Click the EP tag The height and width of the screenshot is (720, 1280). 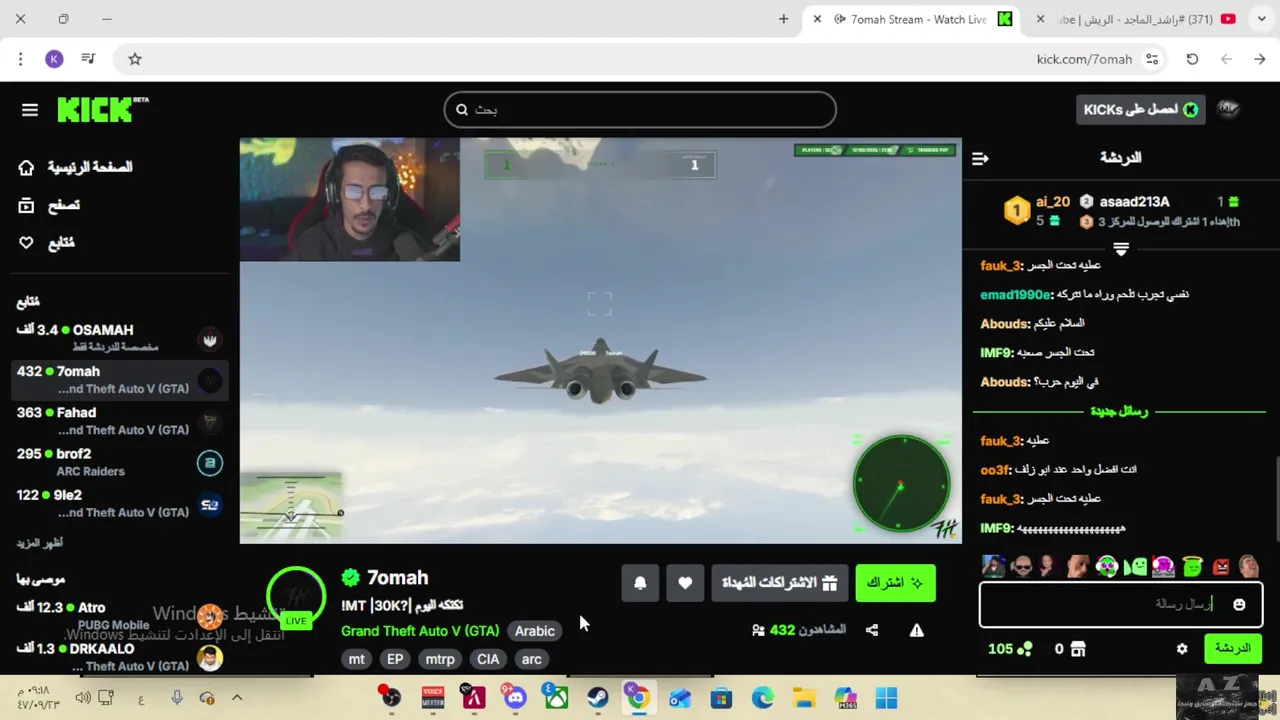tap(395, 659)
